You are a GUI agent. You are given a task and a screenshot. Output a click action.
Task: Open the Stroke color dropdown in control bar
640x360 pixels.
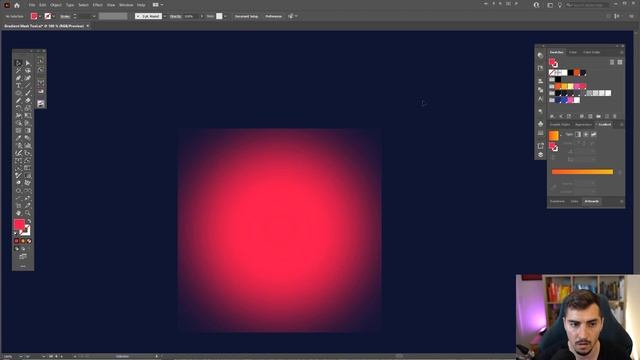(x=53, y=16)
